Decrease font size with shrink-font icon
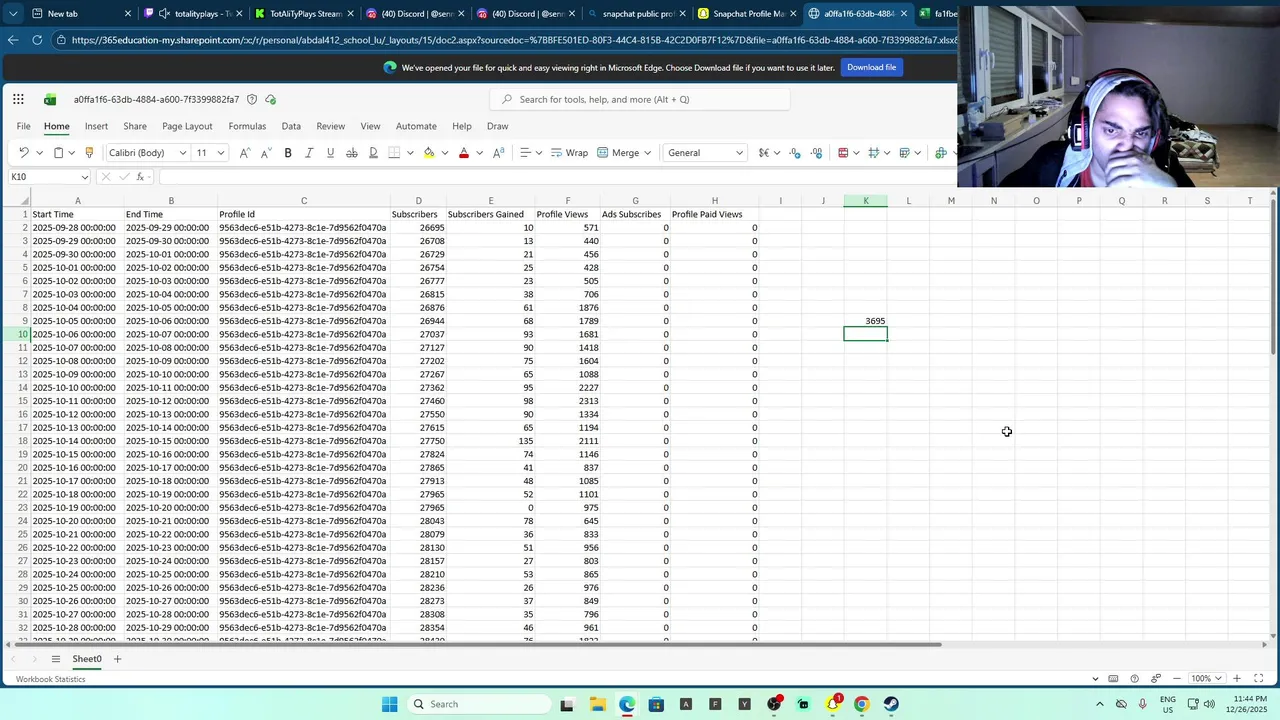Screen dimensions: 1280x720 tap(265, 153)
